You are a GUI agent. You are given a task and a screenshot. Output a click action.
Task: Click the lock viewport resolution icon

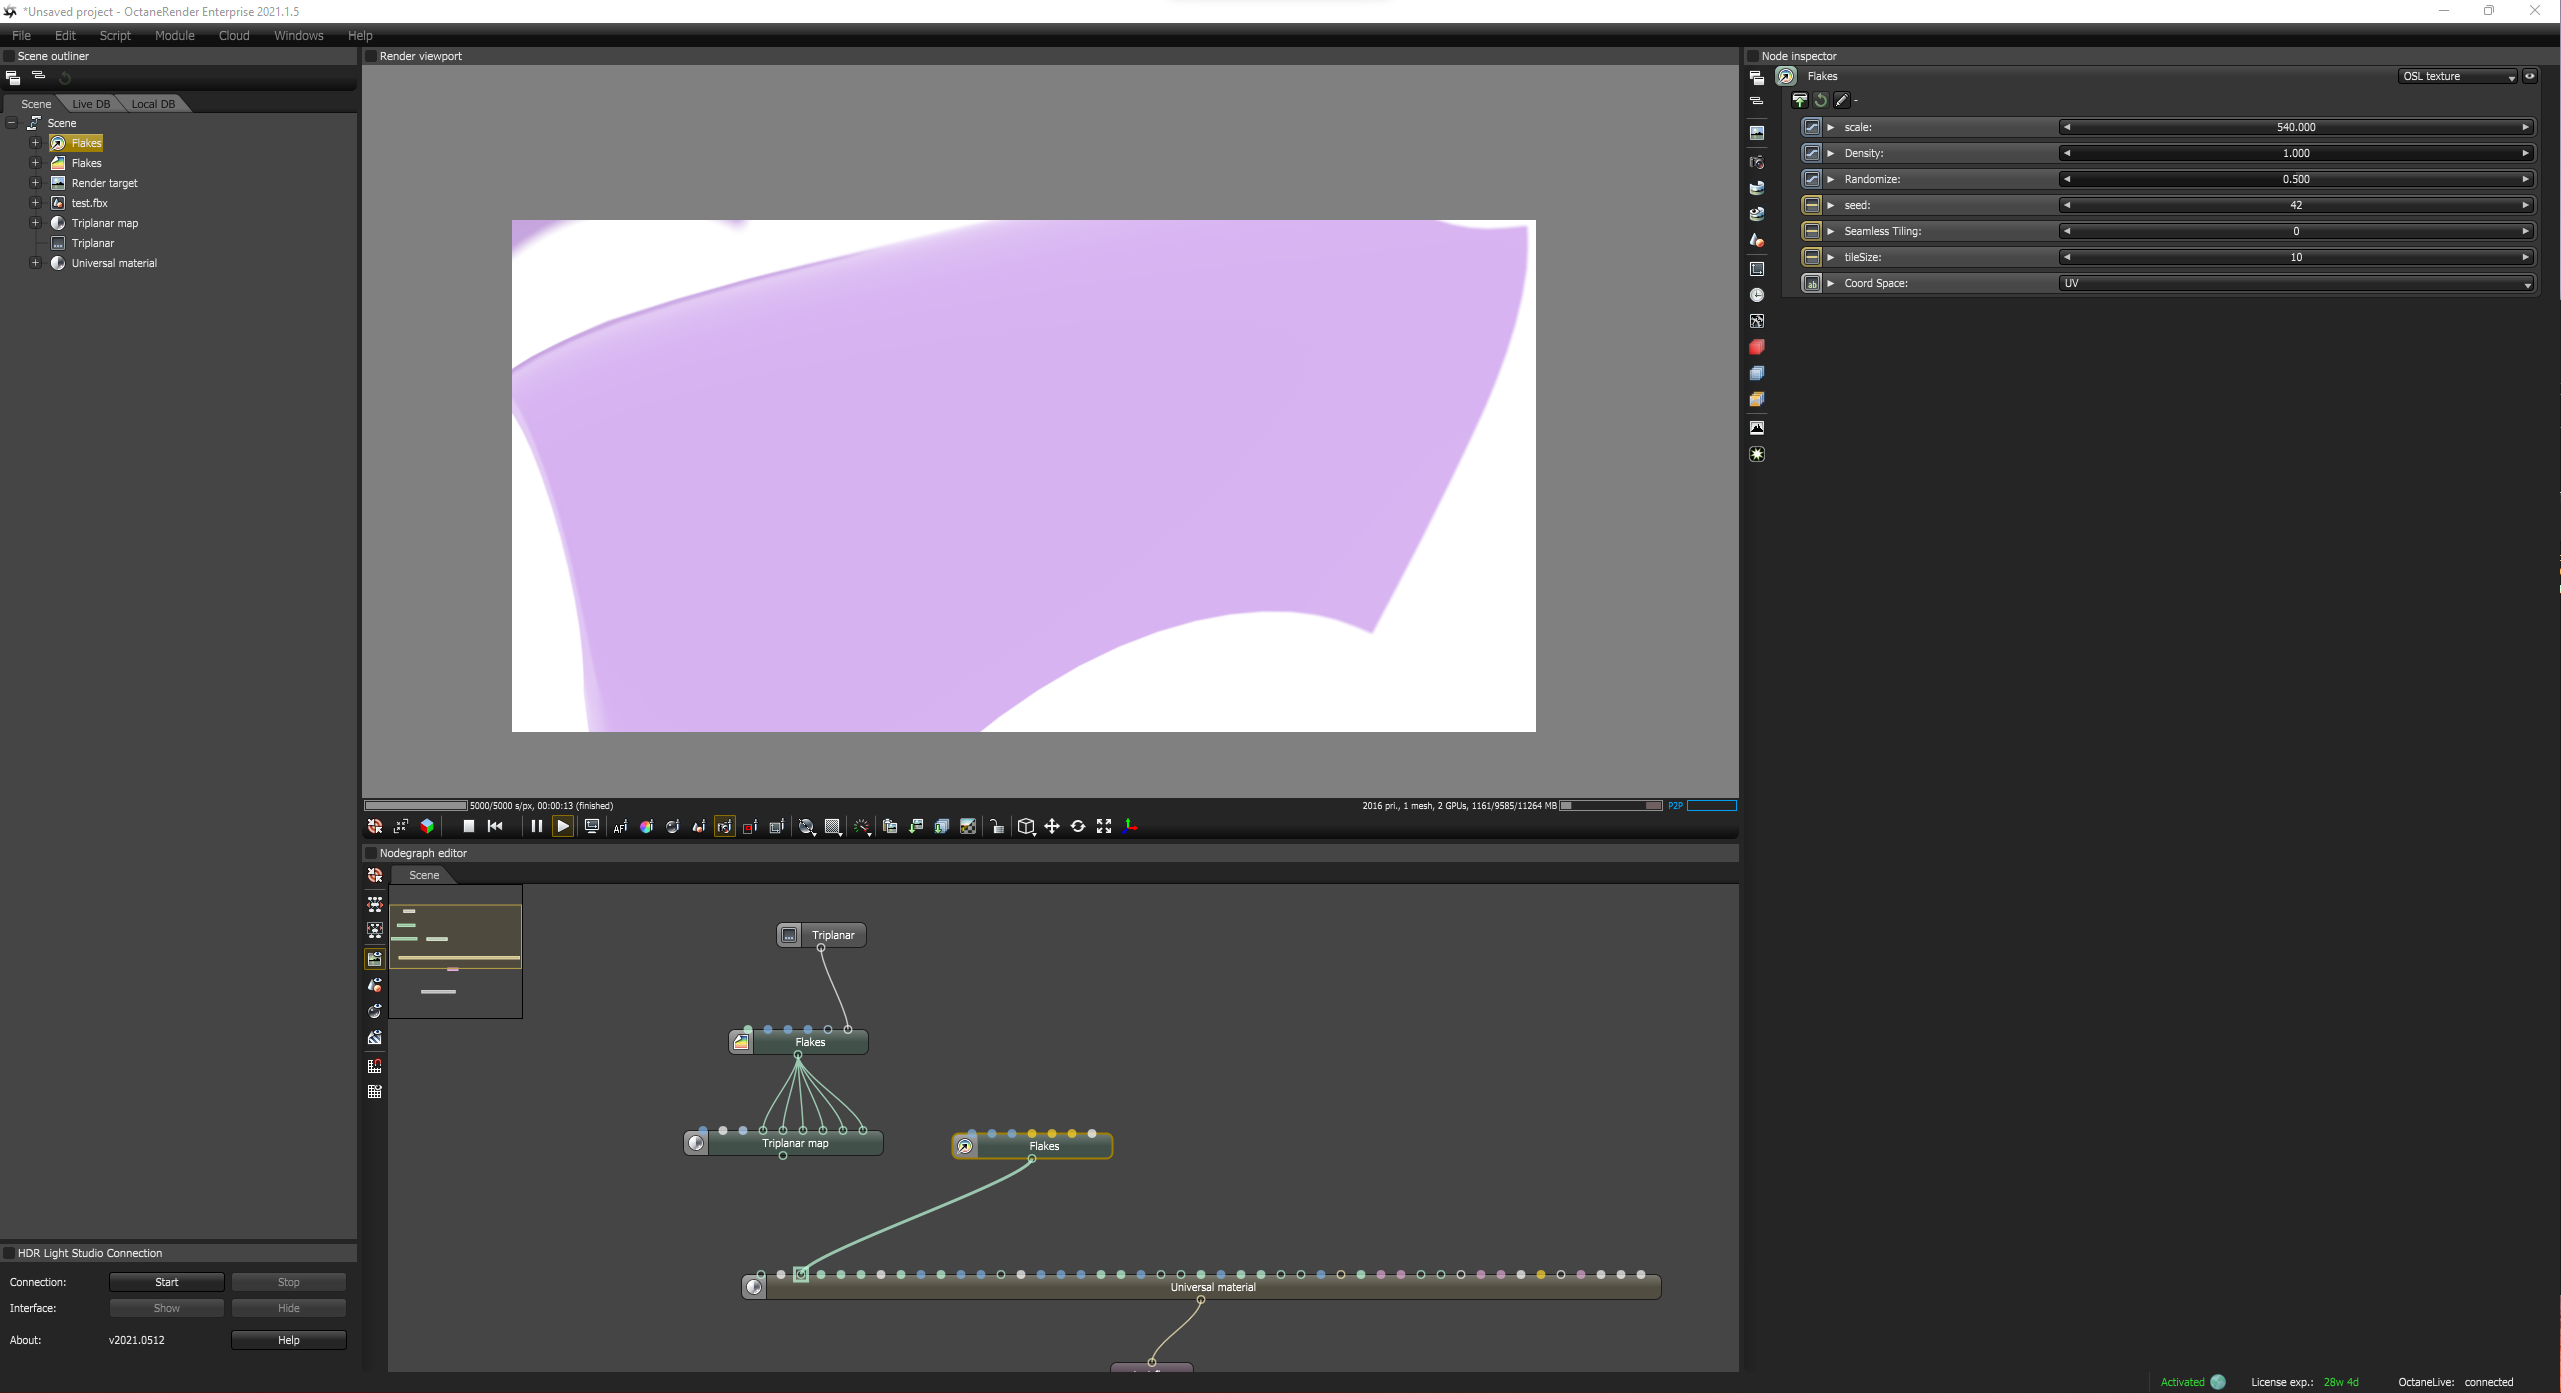(x=997, y=826)
